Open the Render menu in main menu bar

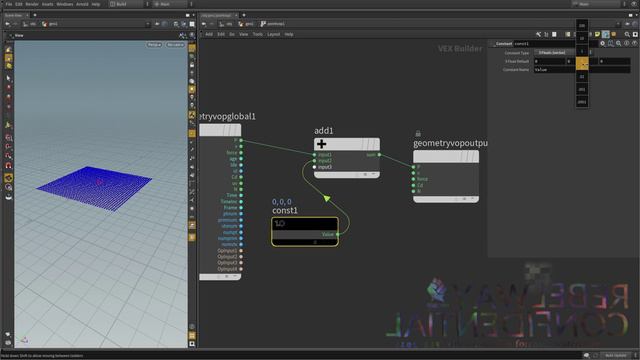pos(32,4)
